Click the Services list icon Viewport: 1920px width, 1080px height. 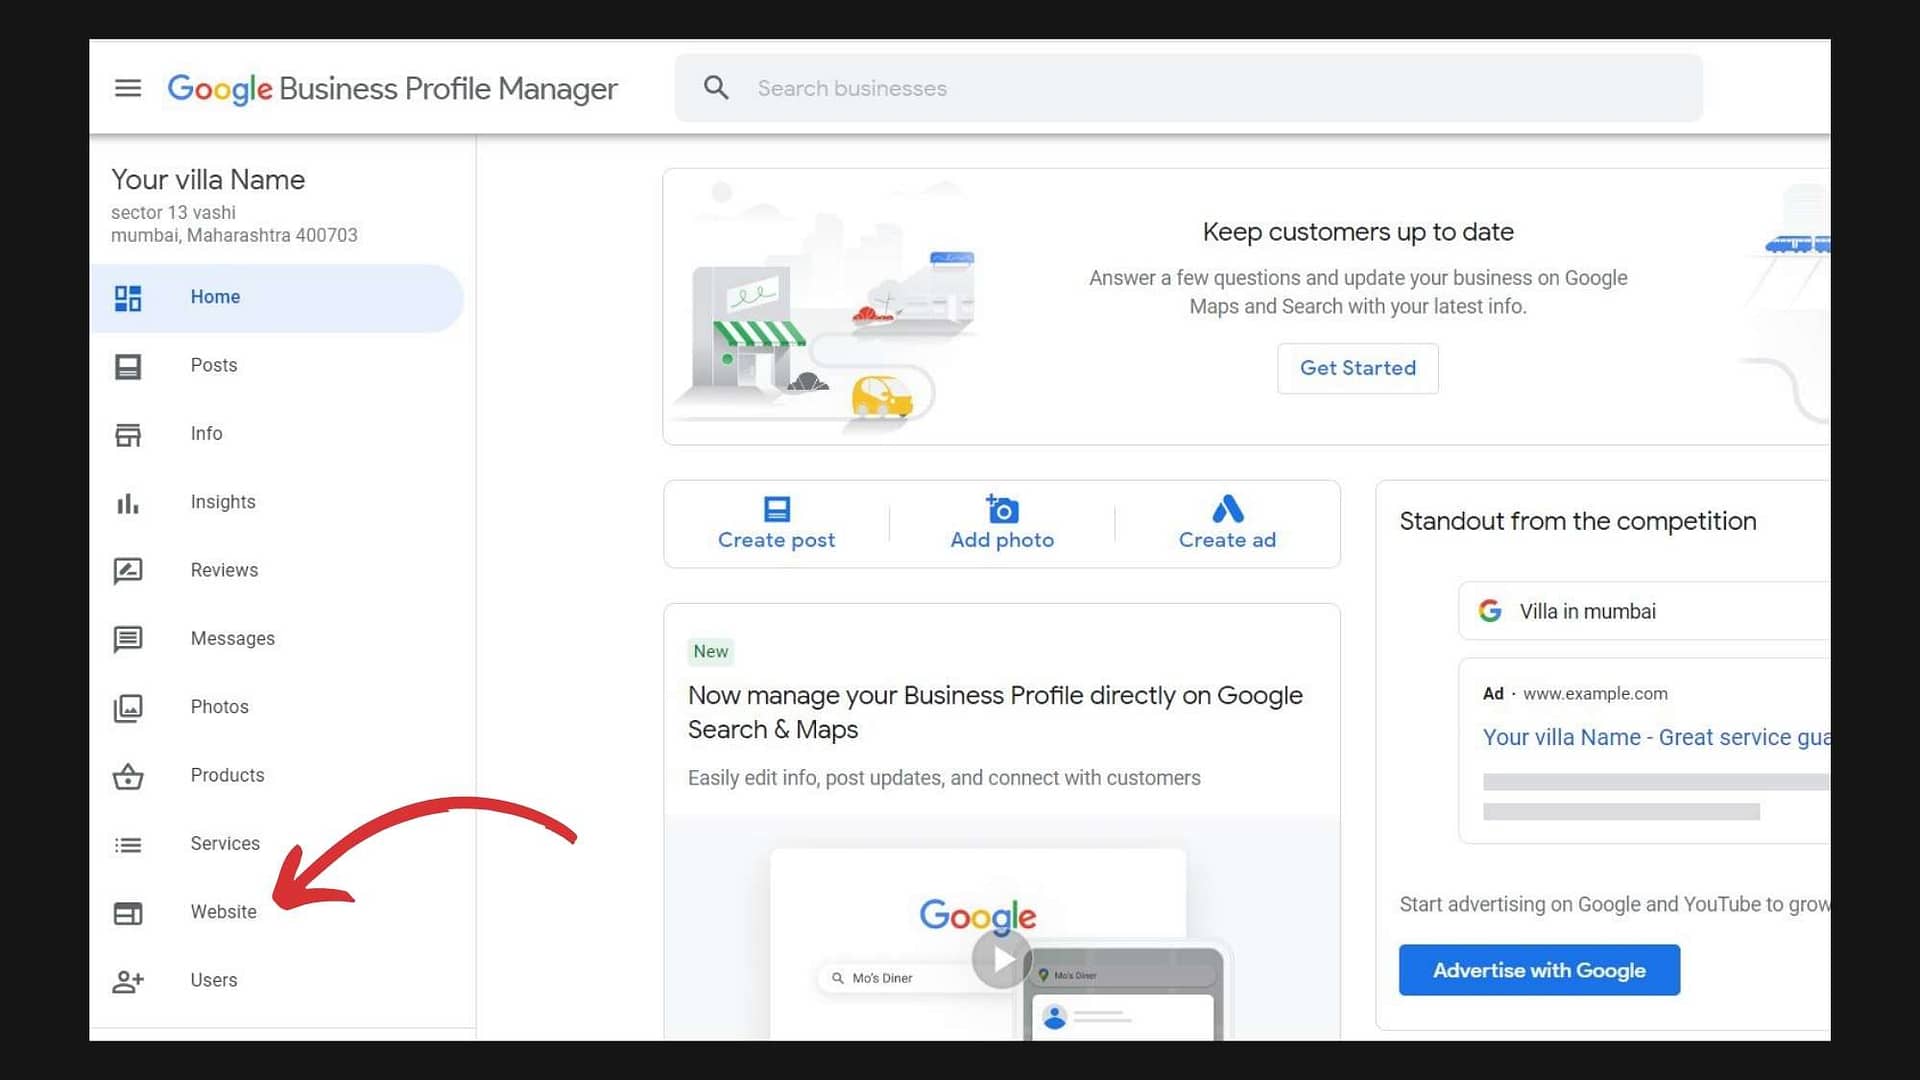(x=128, y=845)
